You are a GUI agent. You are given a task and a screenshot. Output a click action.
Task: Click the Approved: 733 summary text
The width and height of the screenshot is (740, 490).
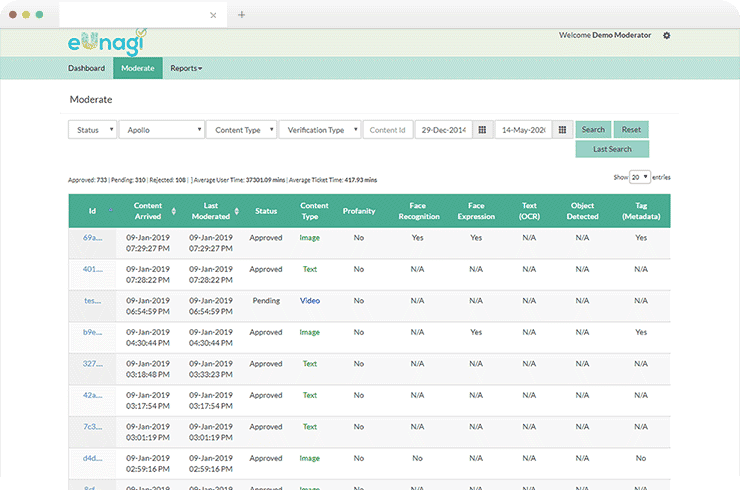click(88, 180)
